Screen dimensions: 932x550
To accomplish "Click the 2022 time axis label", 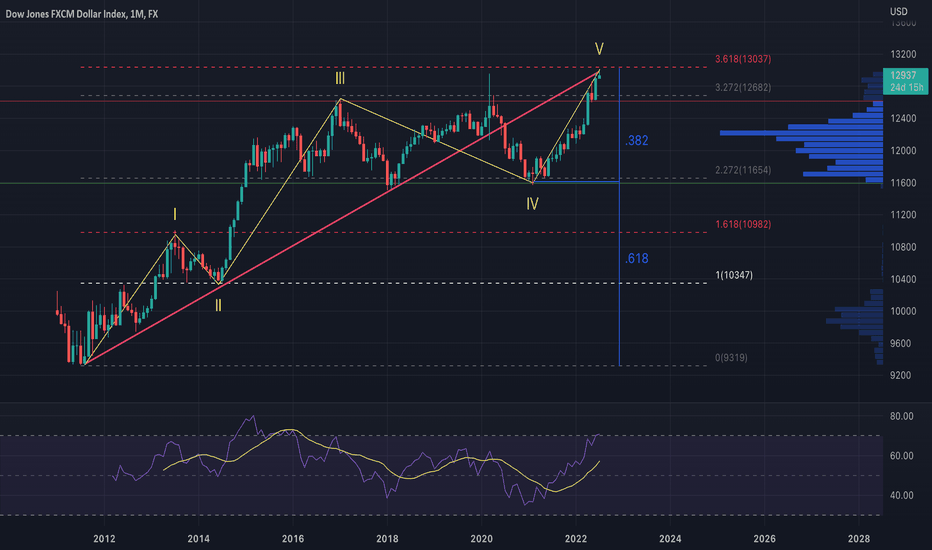I will tap(576, 539).
